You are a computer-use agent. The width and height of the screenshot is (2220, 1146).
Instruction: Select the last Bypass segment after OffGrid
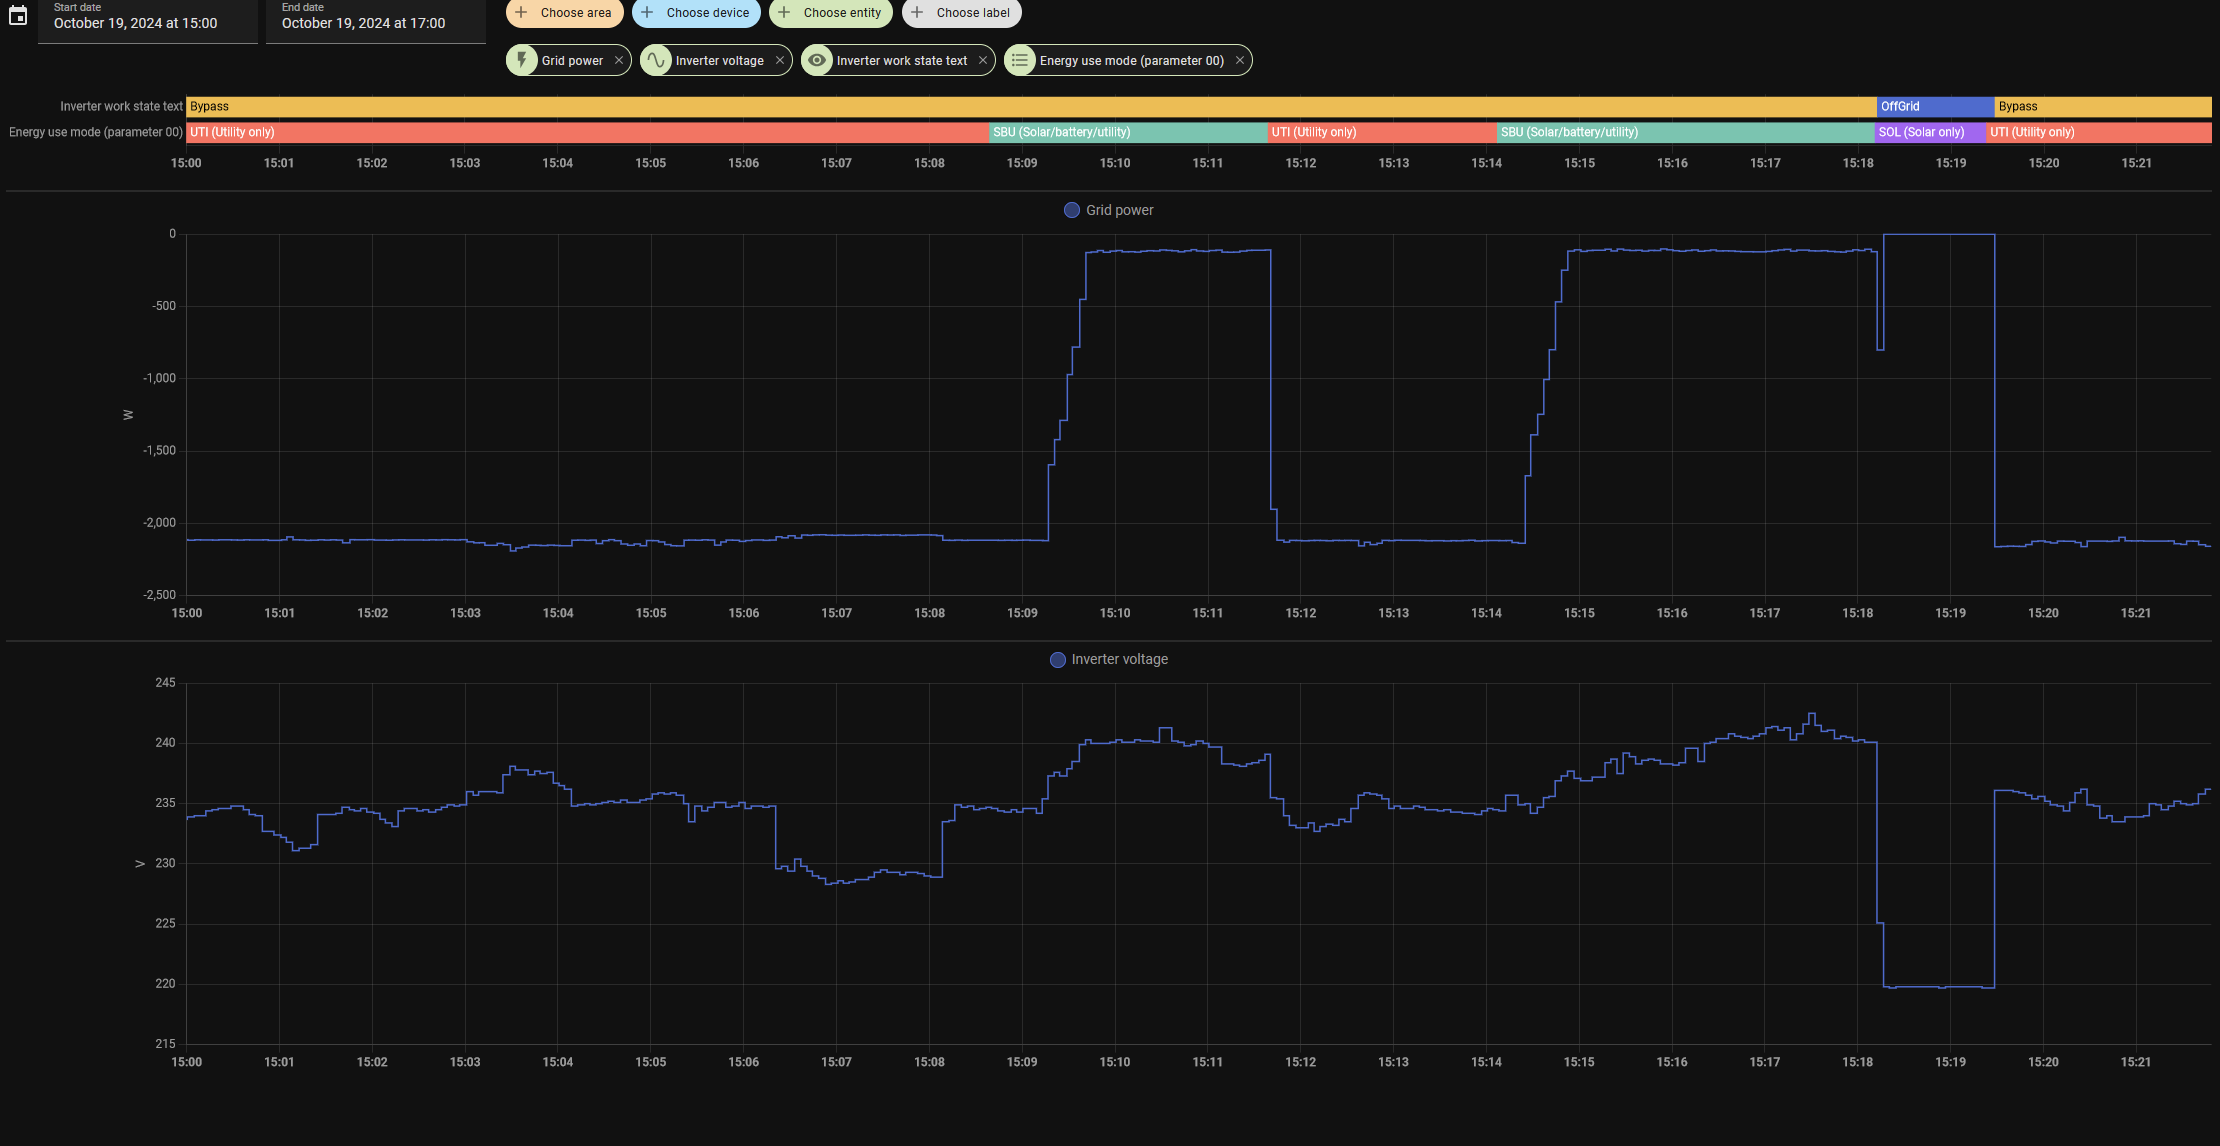click(x=2103, y=106)
